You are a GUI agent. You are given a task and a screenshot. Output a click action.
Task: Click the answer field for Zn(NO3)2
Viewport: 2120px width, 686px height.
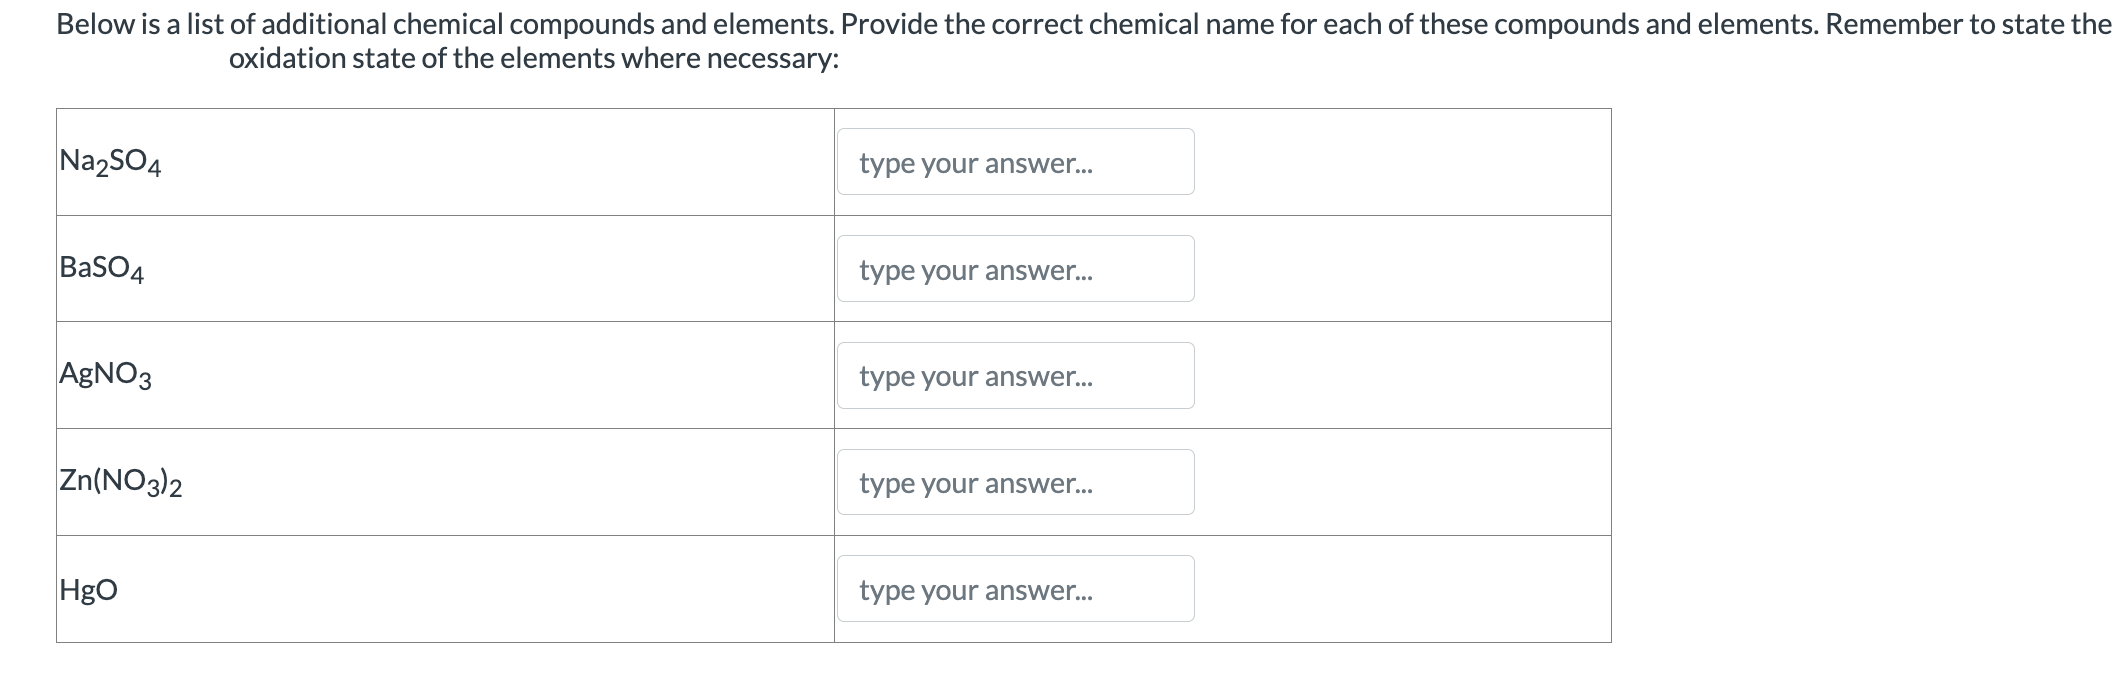tap(1014, 481)
